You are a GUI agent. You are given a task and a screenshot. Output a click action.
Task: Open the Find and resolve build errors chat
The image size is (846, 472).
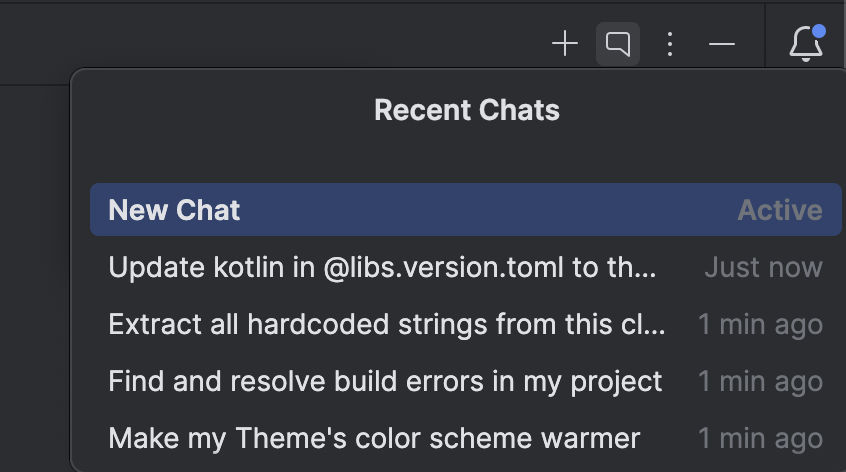(385, 381)
